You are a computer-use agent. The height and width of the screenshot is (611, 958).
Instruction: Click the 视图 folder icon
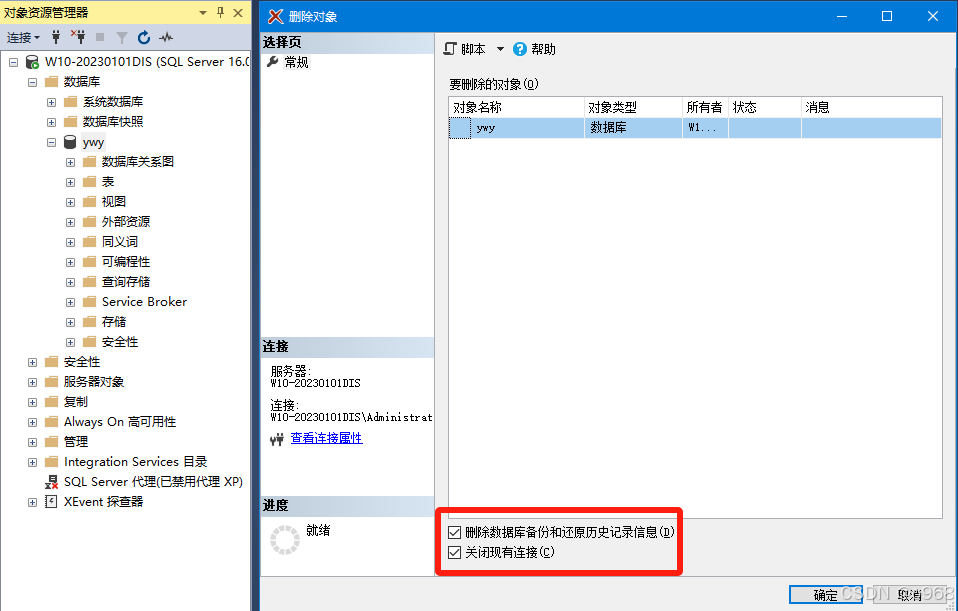click(90, 202)
